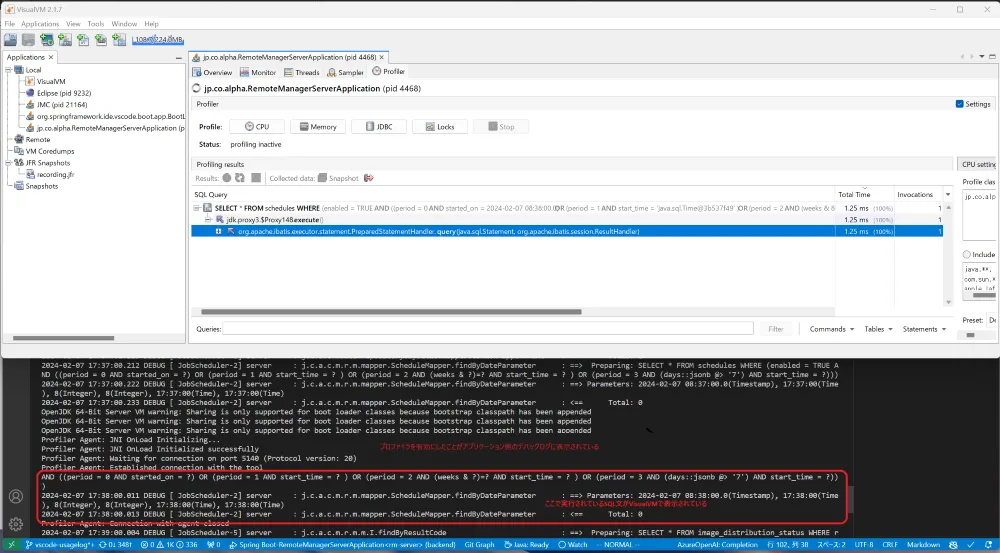This screenshot has height=553, width=1000.
Task: Click the results view square icon
Action: (x=256, y=178)
